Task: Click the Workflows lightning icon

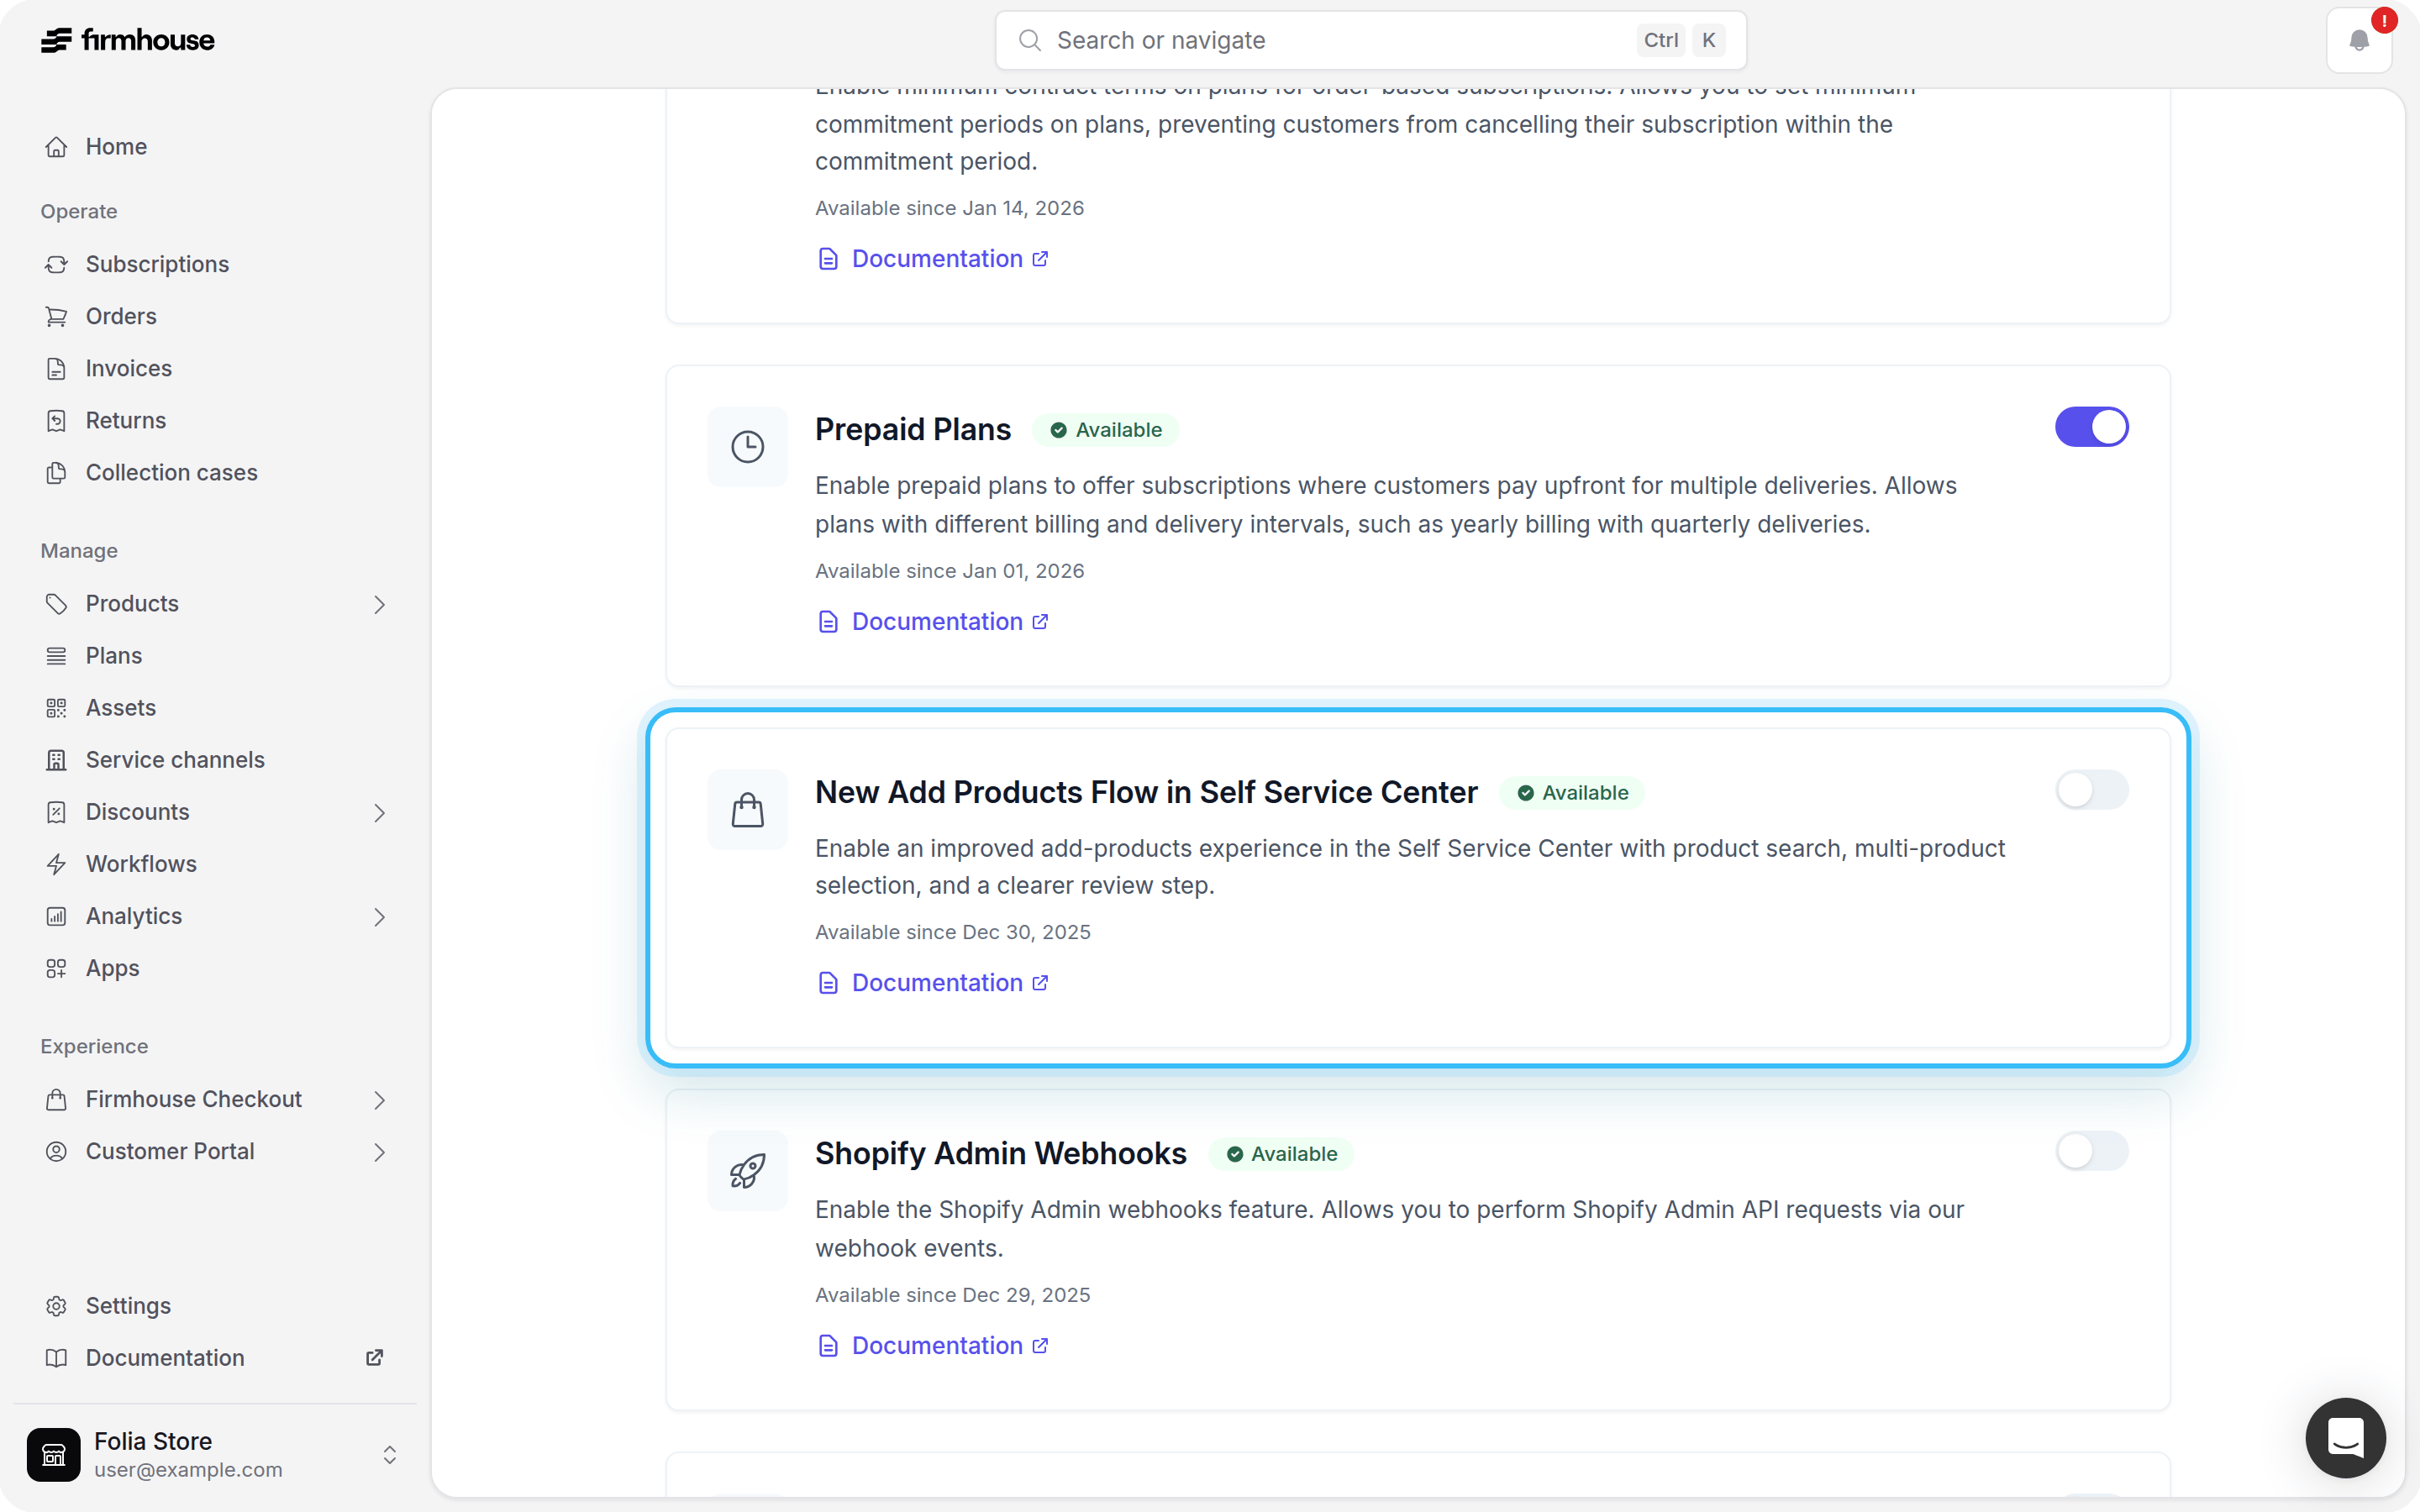Action: click(x=57, y=863)
